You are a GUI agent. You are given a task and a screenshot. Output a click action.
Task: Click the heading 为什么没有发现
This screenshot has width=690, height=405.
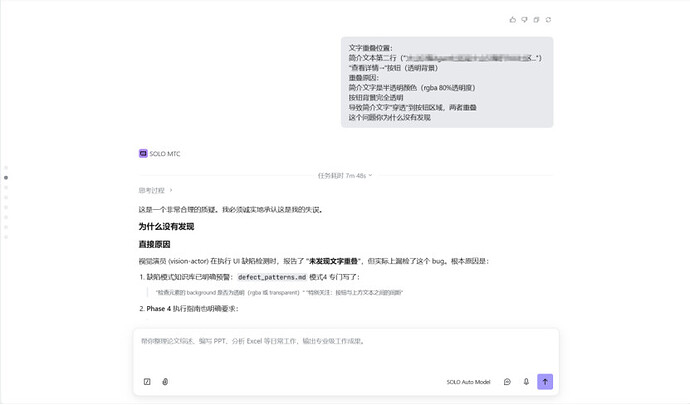click(x=166, y=227)
